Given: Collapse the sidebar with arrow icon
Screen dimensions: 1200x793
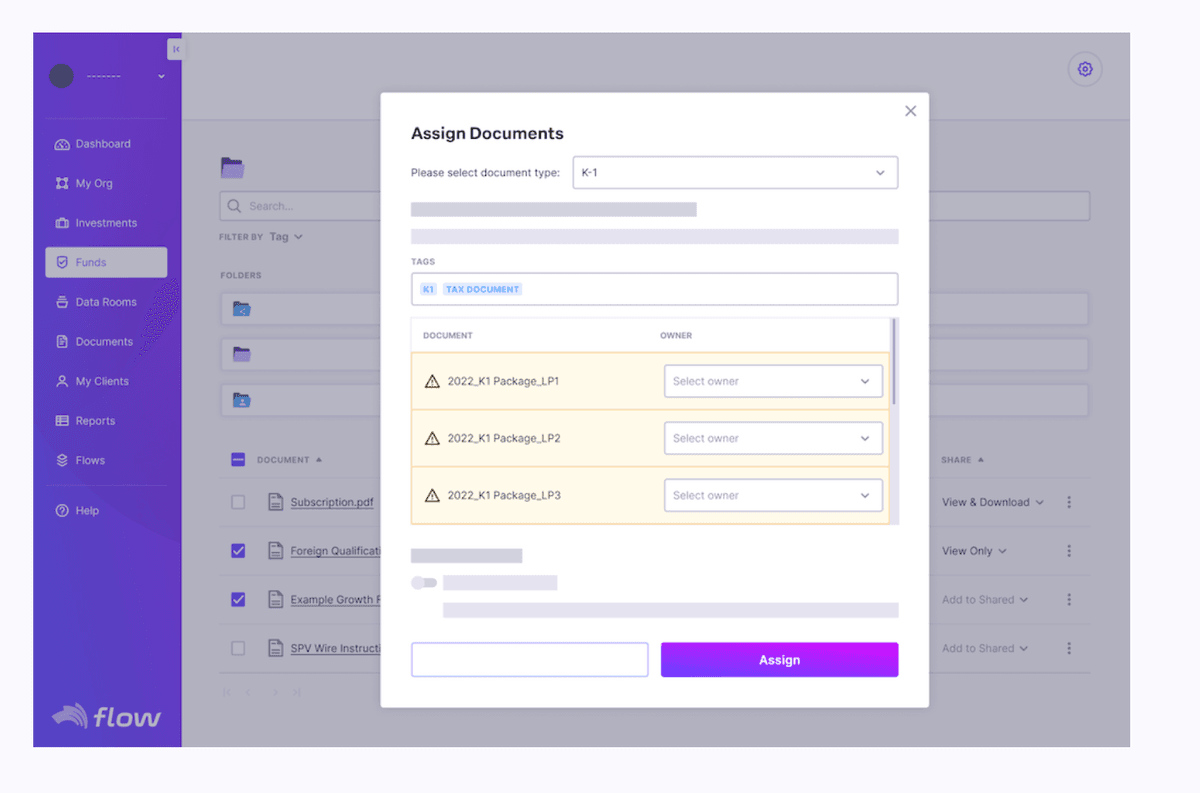Looking at the screenshot, I should [x=175, y=48].
